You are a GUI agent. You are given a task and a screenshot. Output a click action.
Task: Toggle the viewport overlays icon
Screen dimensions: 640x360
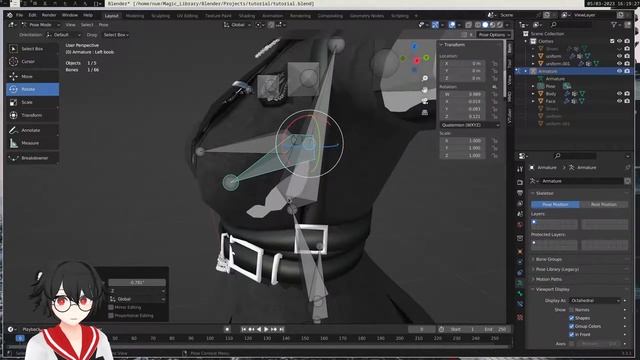coord(452,25)
